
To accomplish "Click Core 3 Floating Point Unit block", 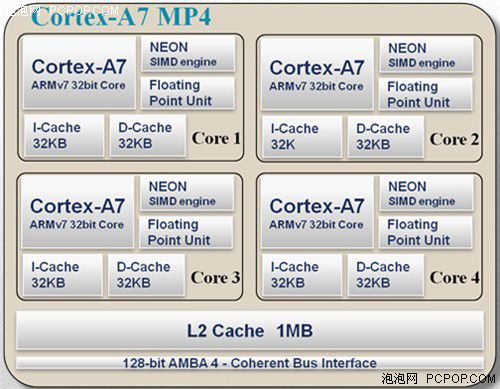I will pyautogui.click(x=186, y=232).
